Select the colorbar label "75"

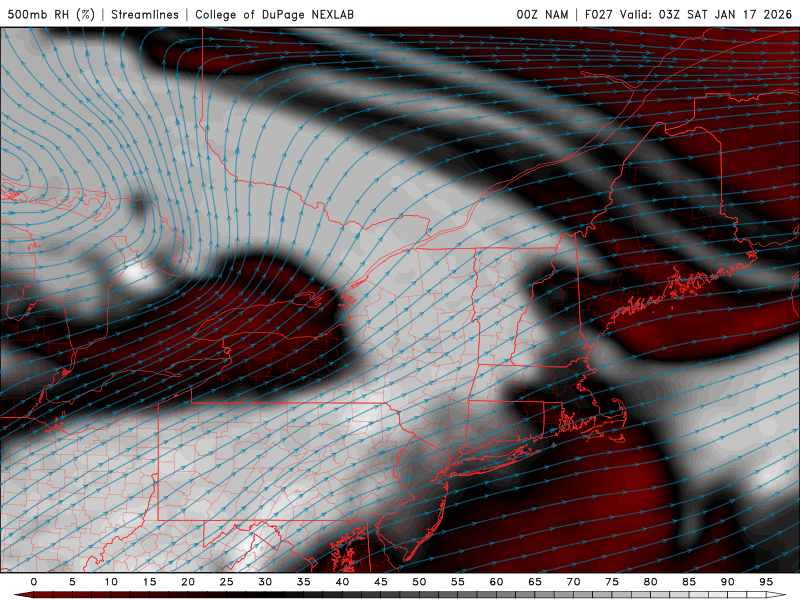[x=612, y=582]
